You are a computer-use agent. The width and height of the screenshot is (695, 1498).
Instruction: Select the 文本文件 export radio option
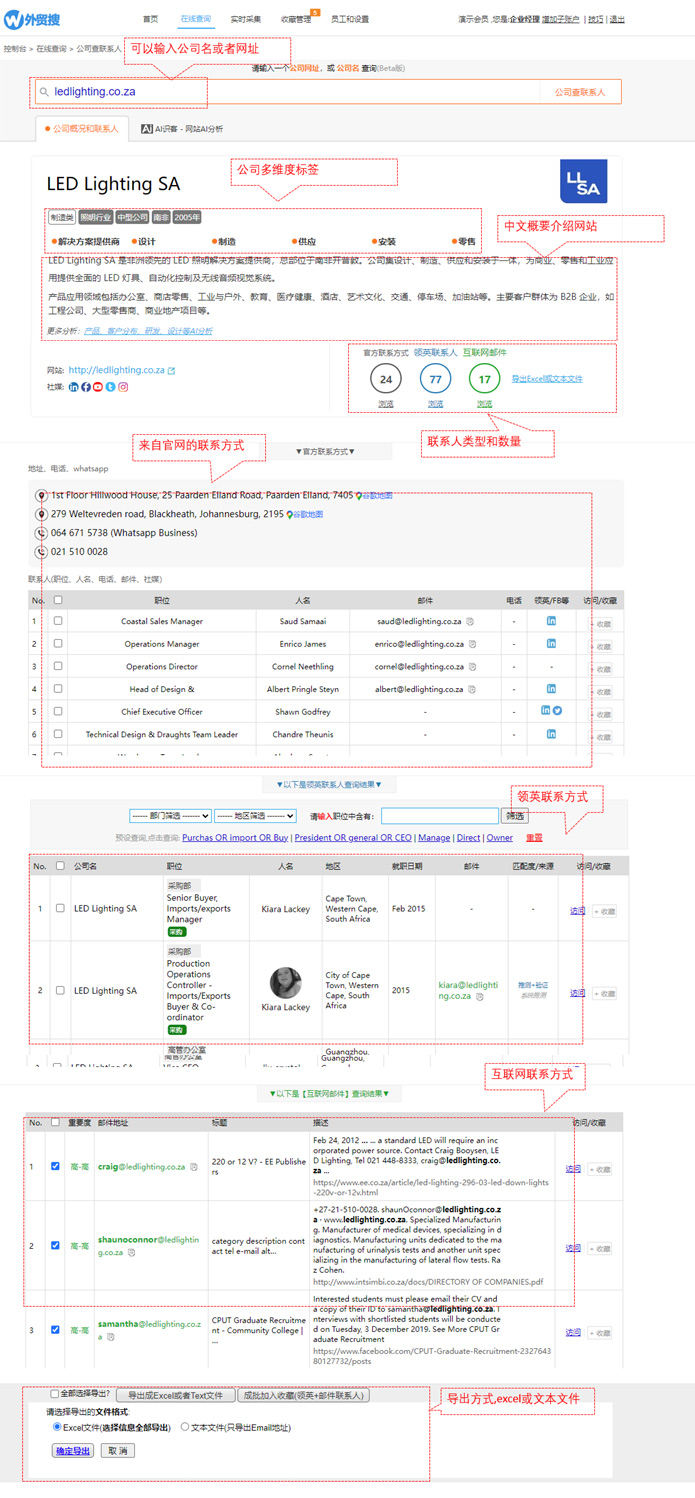[185, 1427]
